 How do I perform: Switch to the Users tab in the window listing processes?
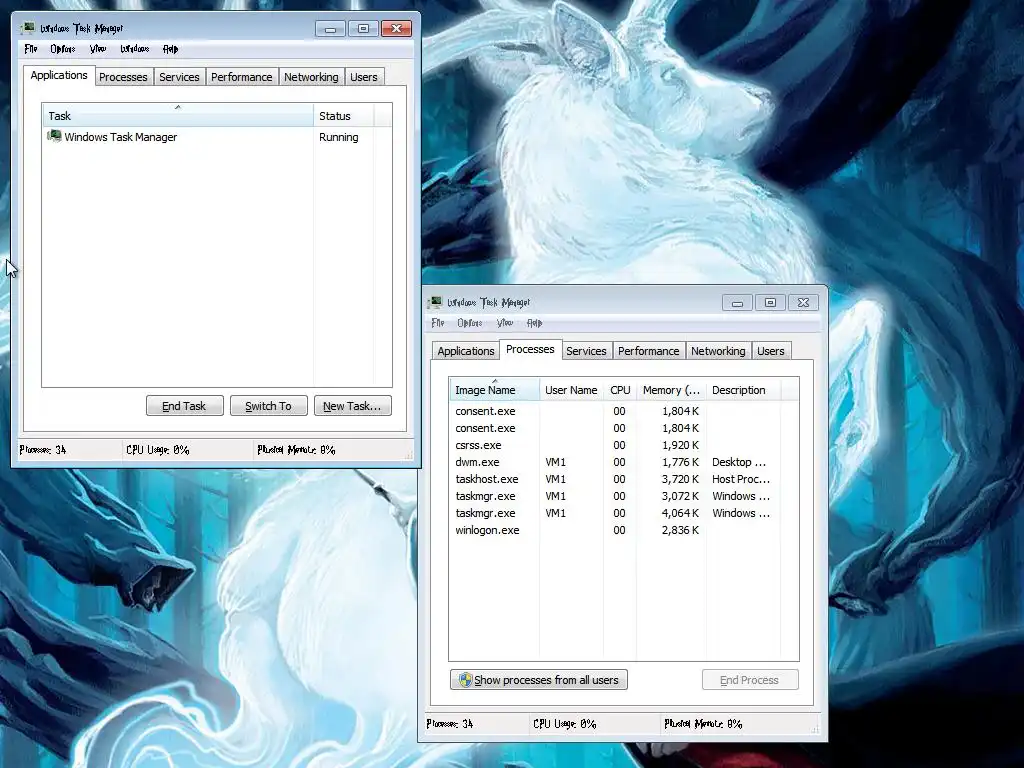(771, 351)
